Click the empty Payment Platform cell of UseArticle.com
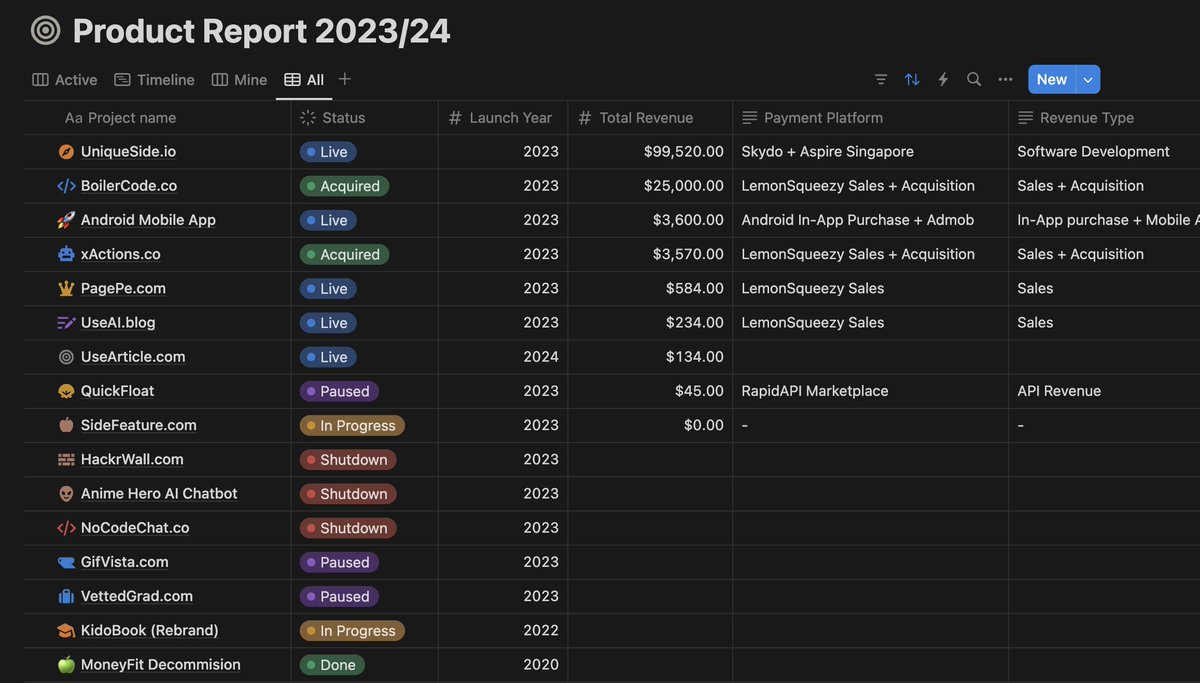 [871, 357]
